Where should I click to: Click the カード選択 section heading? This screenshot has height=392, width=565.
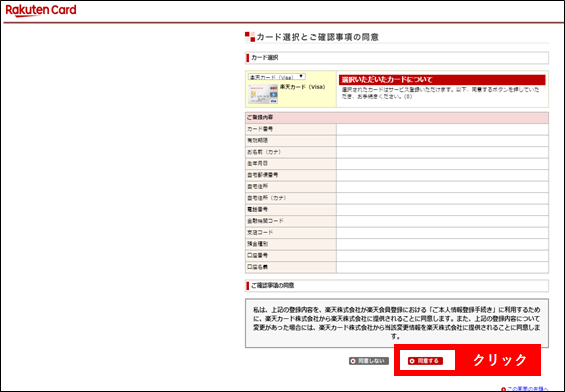264,58
